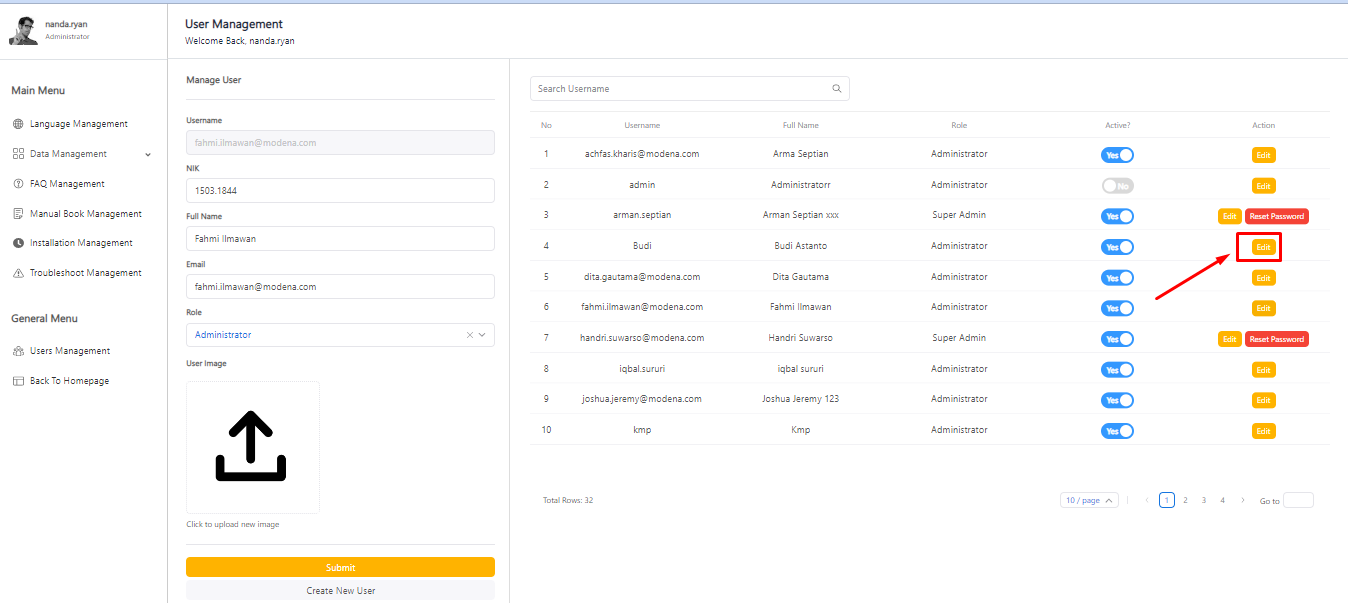Open Users Management in General Menu
Image resolution: width=1348 pixels, height=603 pixels.
click(x=69, y=351)
